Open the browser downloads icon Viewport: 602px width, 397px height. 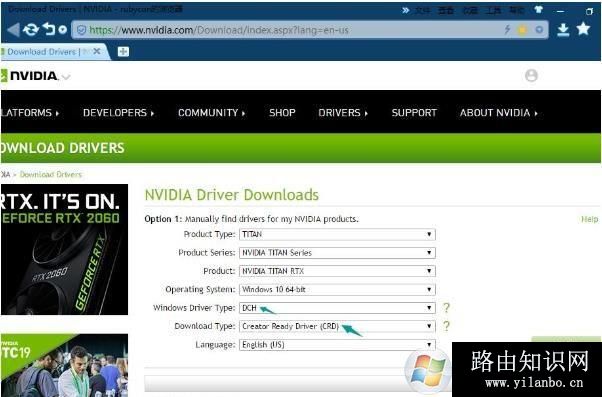(x=563, y=30)
